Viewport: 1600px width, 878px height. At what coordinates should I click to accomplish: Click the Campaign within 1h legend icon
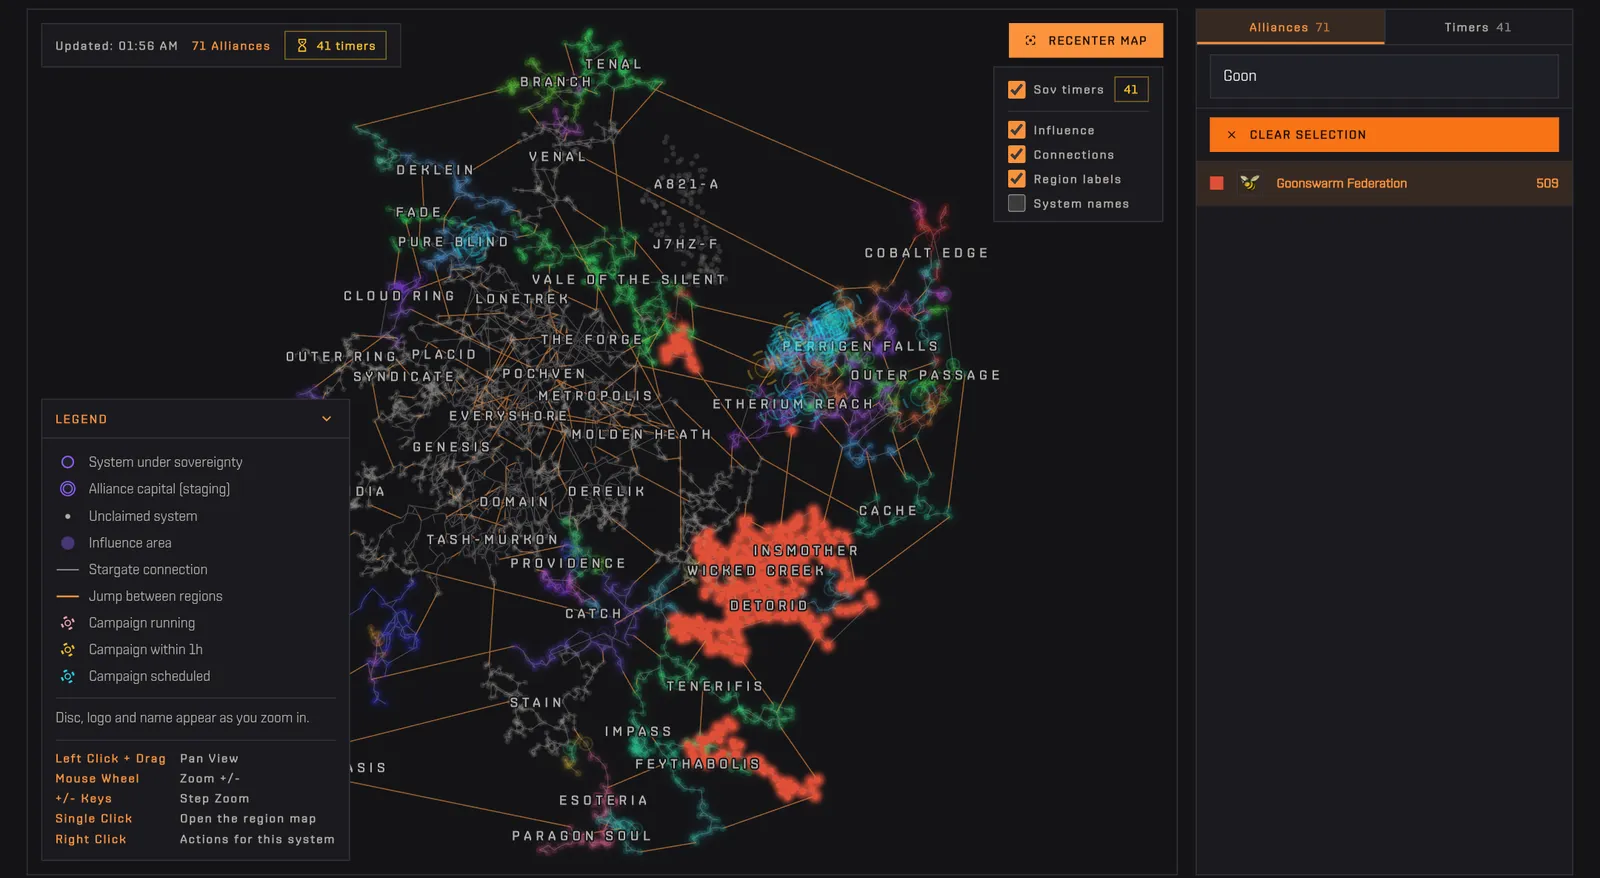pyautogui.click(x=68, y=650)
